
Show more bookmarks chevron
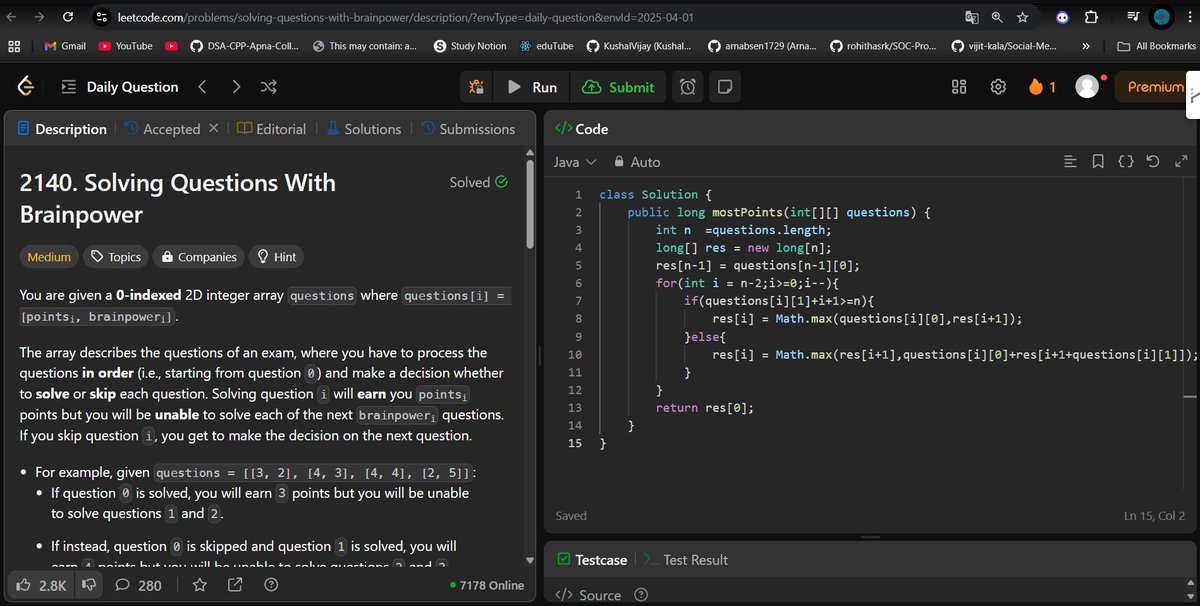pyautogui.click(x=1086, y=46)
